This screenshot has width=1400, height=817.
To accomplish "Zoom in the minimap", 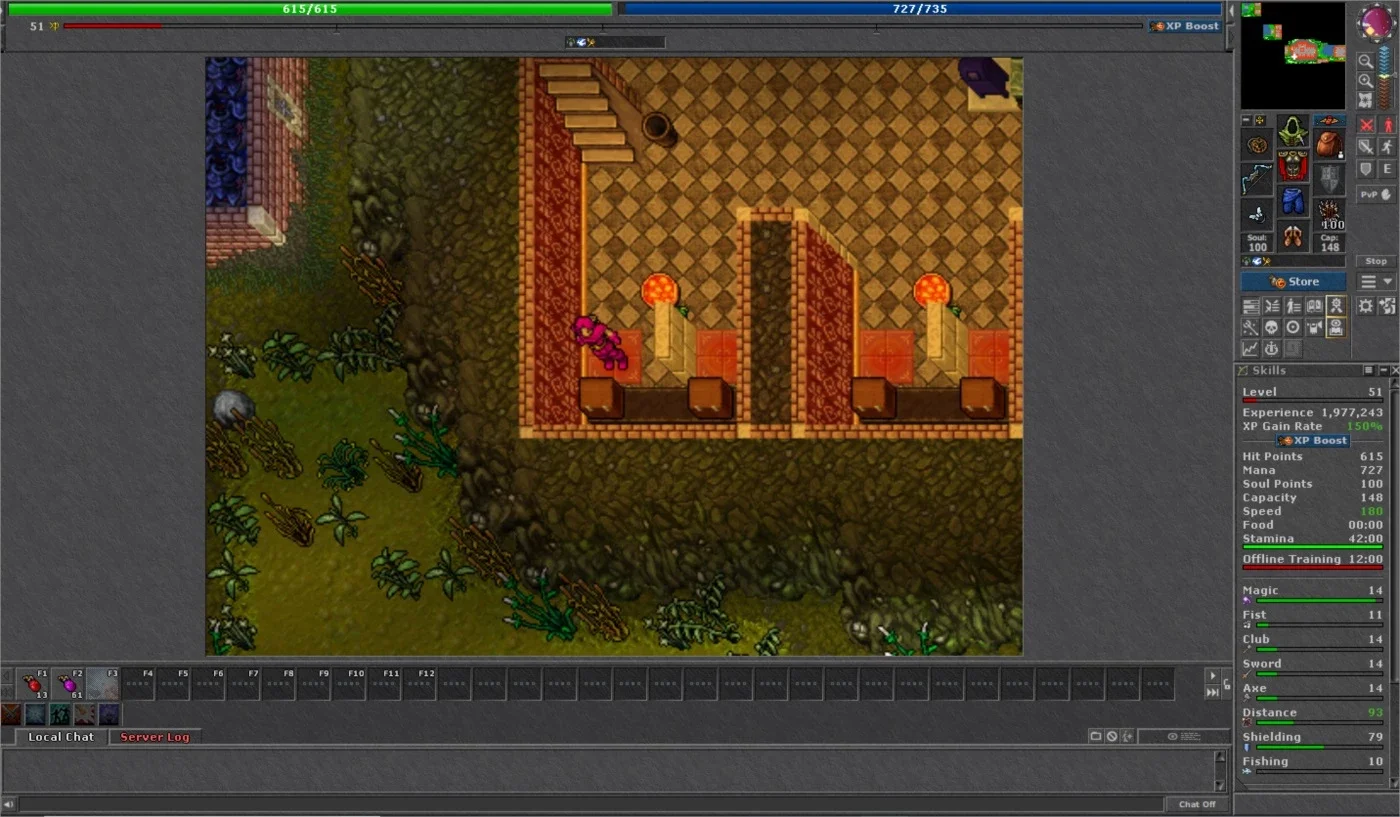I will [1366, 81].
